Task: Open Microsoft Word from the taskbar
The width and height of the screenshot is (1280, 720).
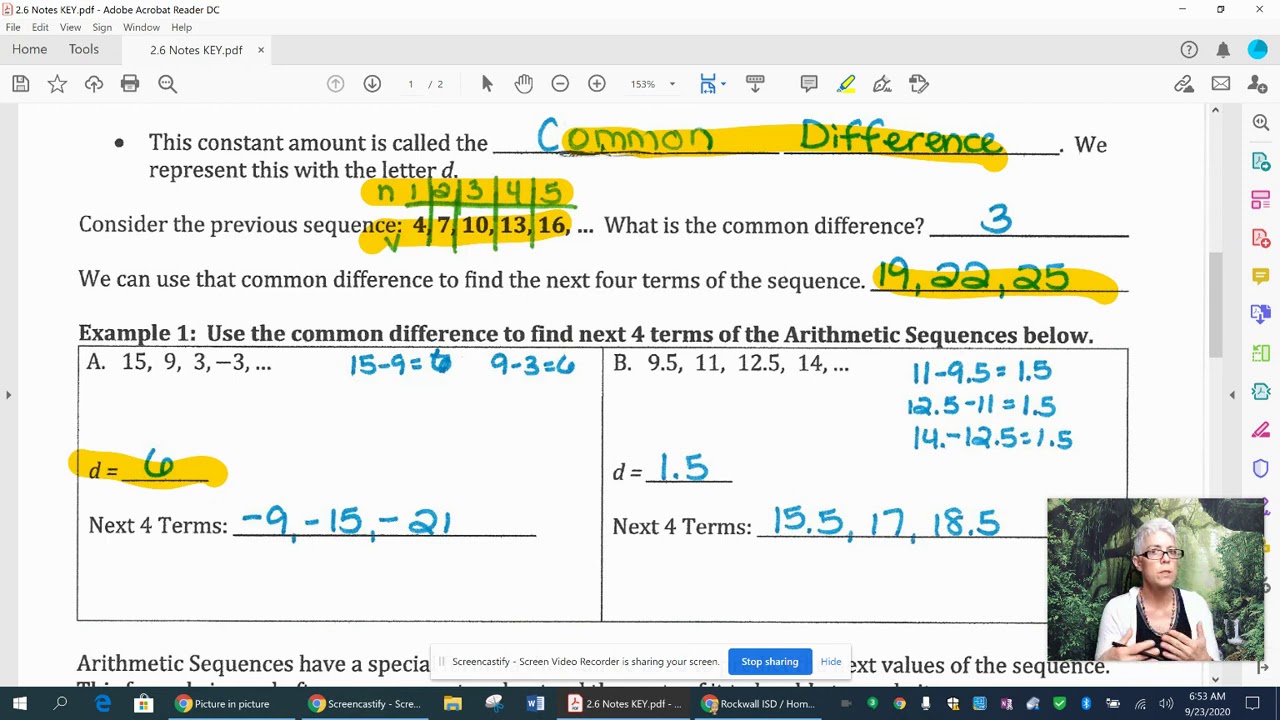Action: point(535,704)
